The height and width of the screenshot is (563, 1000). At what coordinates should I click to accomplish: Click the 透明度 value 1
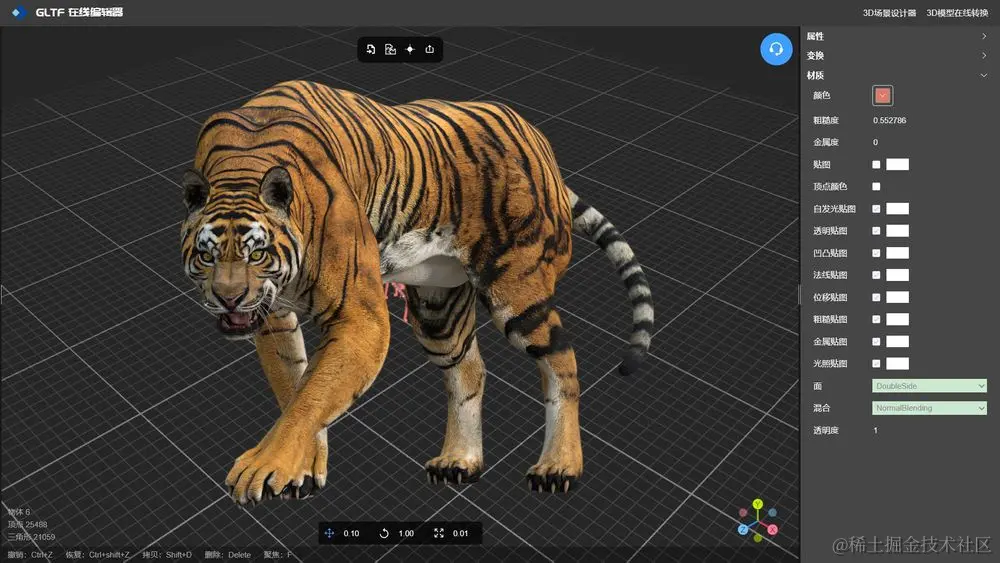875,430
